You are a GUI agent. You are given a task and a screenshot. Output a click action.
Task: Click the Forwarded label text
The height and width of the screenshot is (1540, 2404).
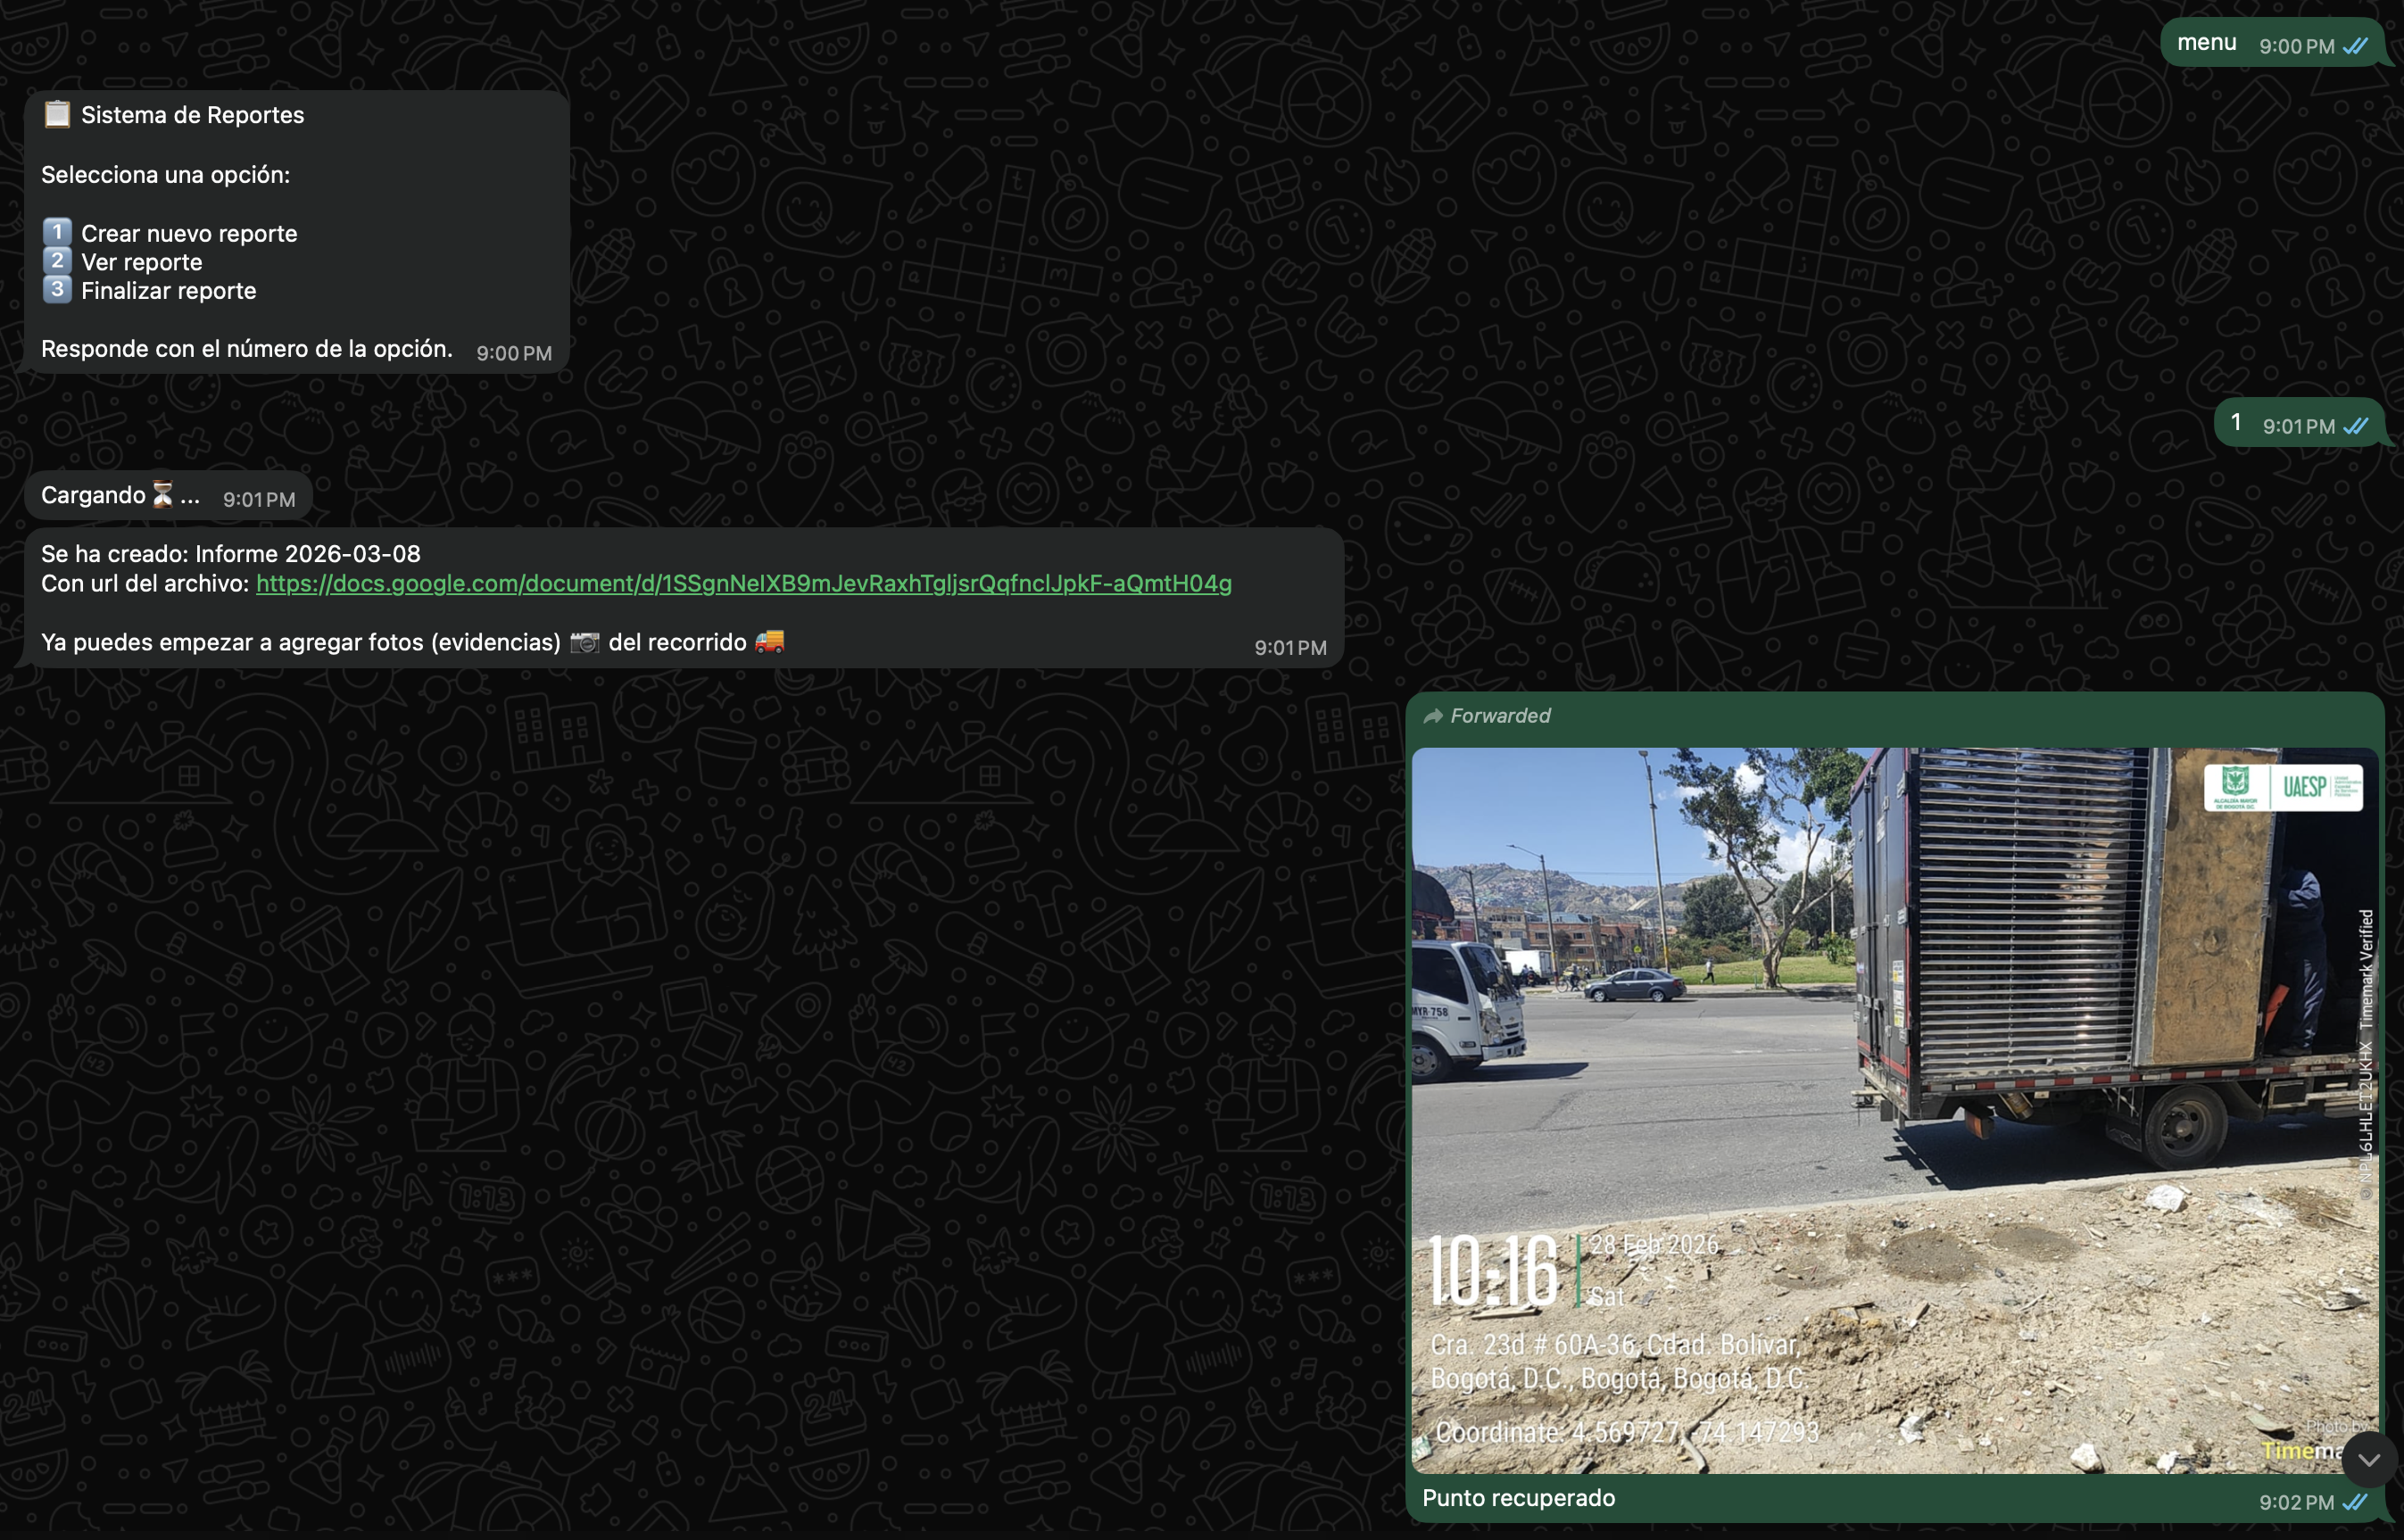tap(1500, 716)
